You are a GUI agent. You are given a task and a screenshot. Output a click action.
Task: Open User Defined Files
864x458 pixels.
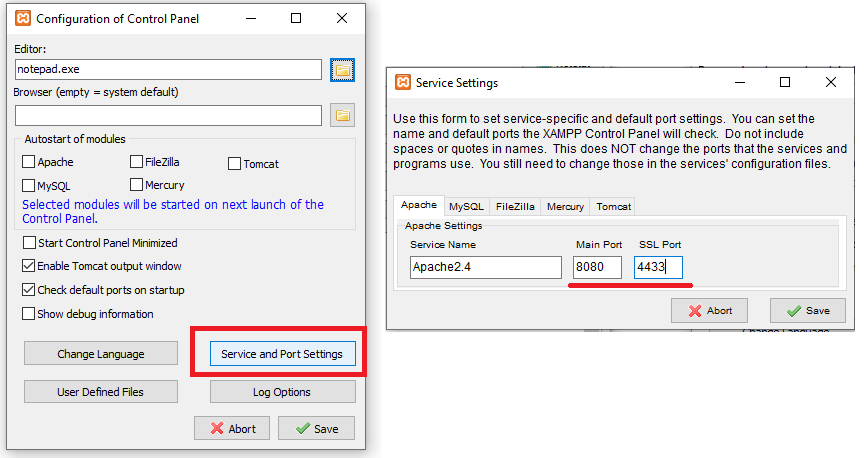101,392
